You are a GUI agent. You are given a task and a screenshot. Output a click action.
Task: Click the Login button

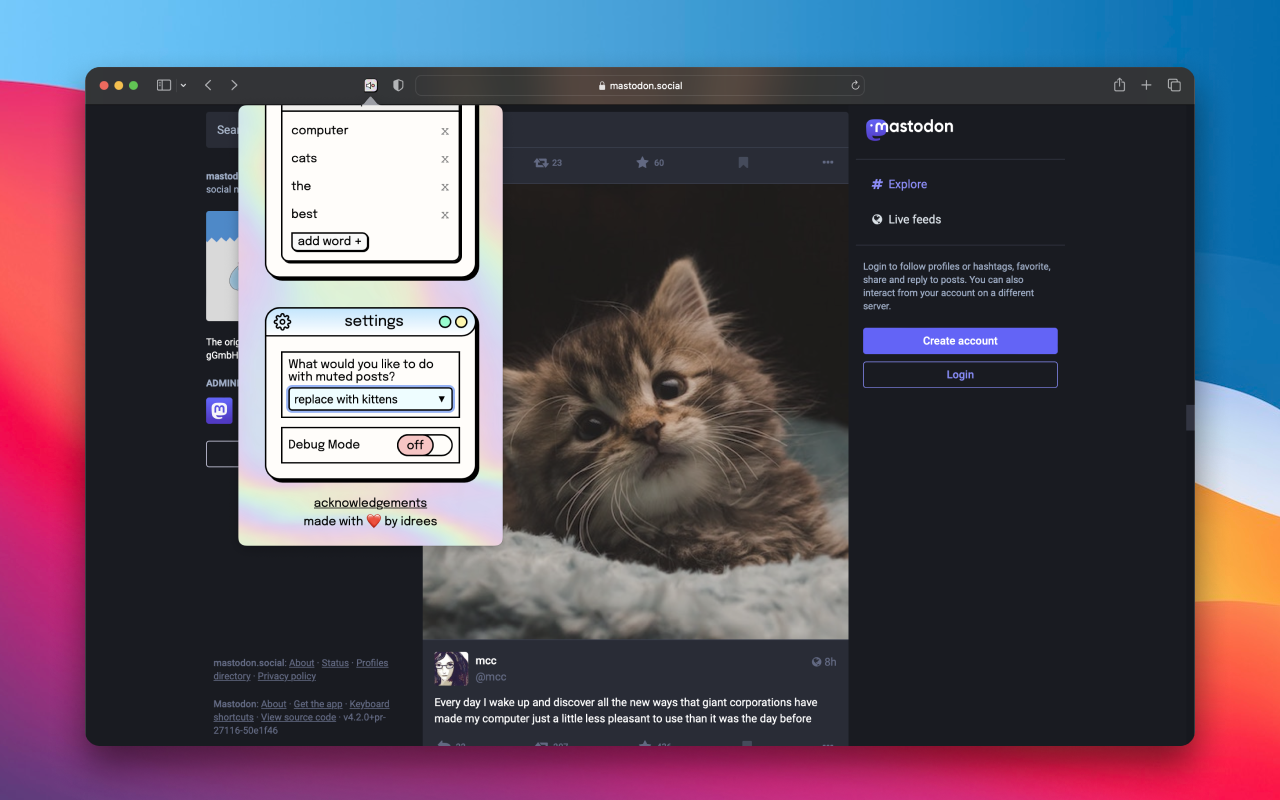[960, 375]
